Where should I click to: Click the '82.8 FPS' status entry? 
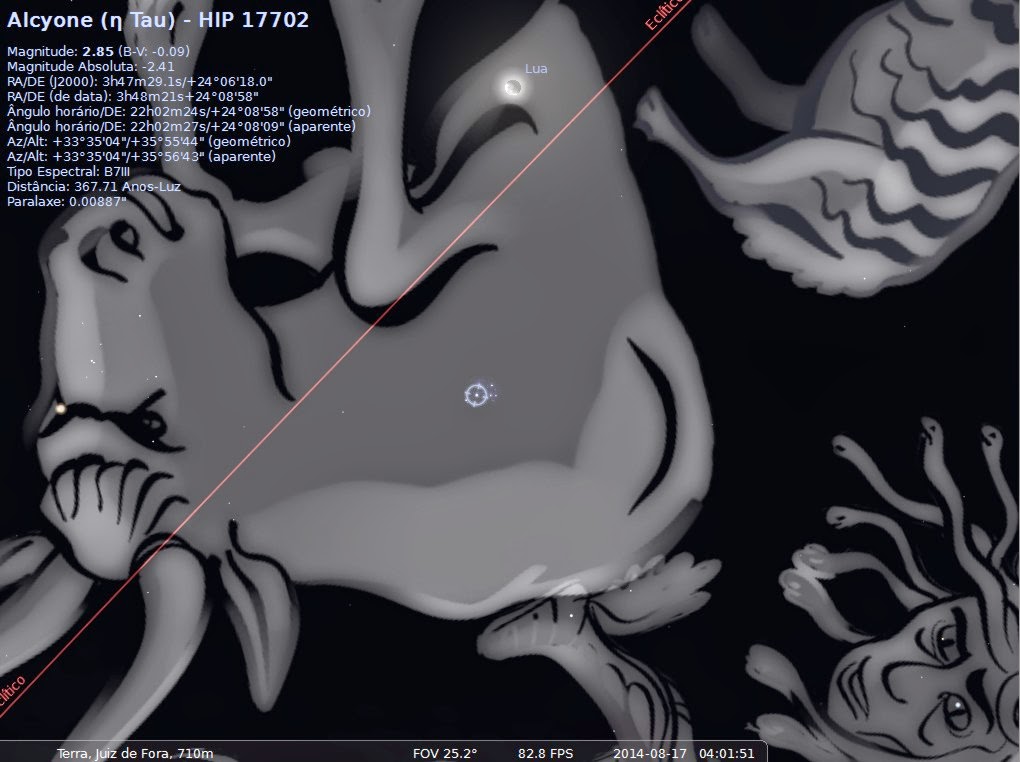click(x=545, y=754)
